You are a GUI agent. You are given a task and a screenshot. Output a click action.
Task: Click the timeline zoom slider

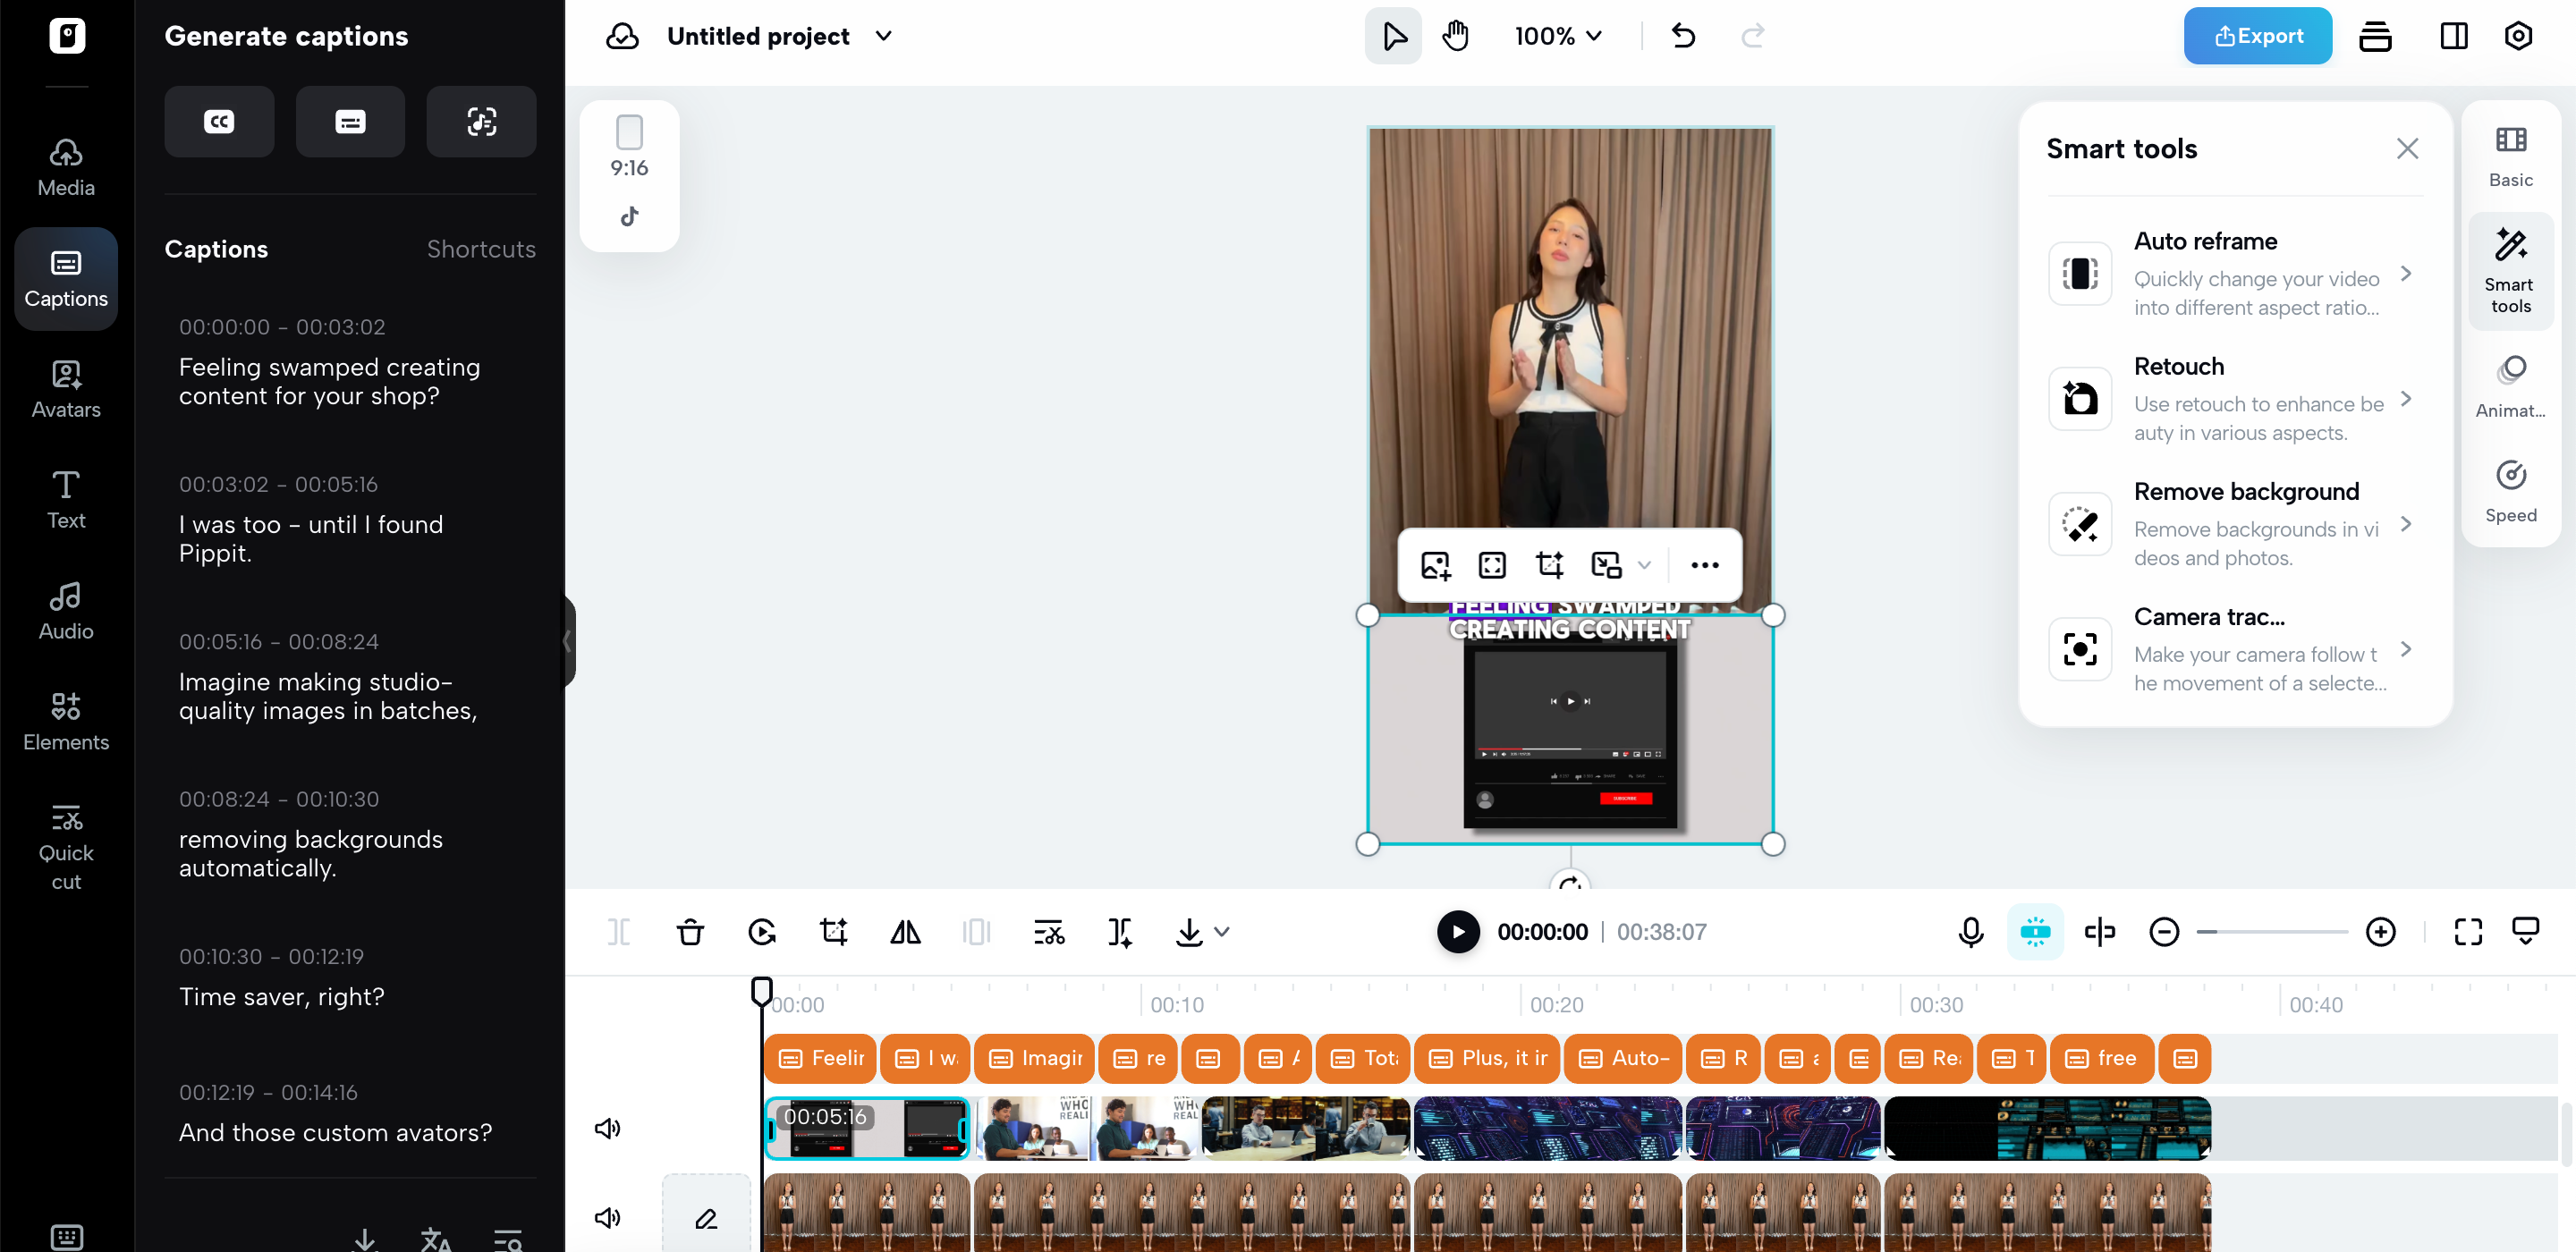(x=2271, y=932)
